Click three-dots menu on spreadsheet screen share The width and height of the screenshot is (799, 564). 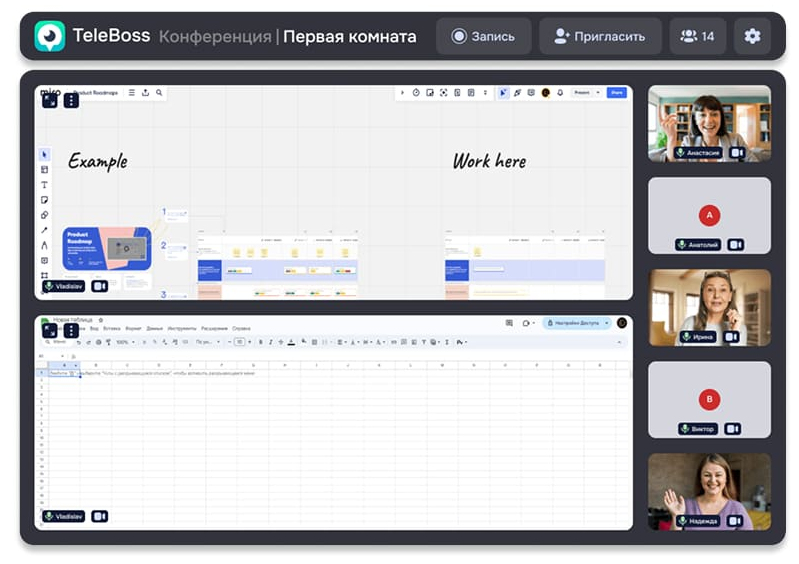tap(71, 330)
